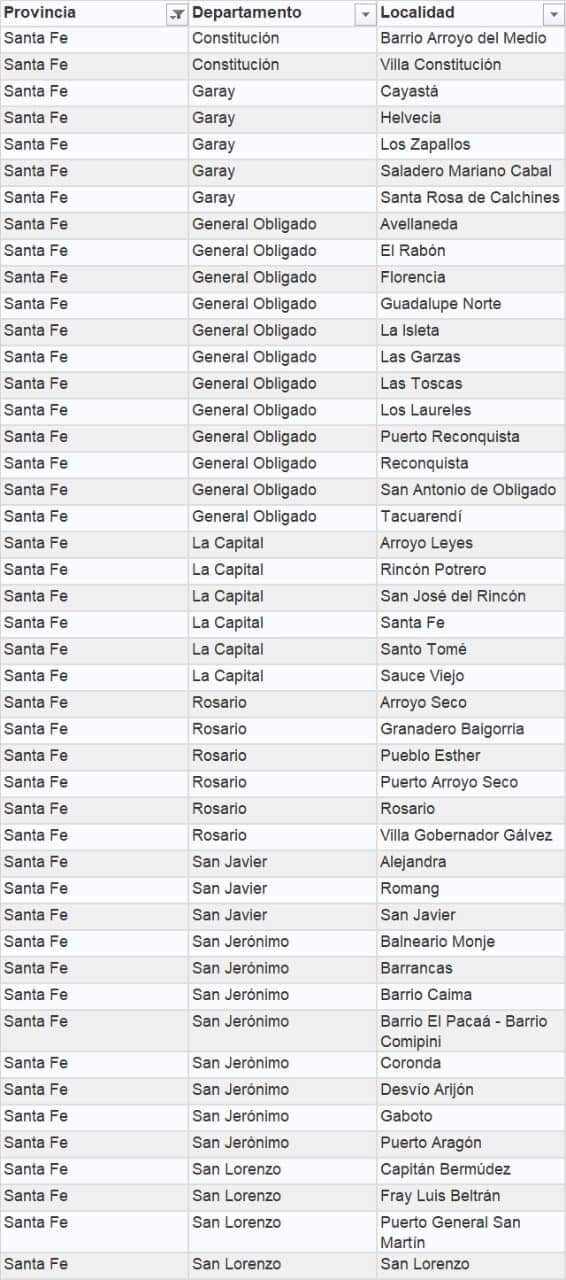Image resolution: width=566 pixels, height=1280 pixels.
Task: Expand the Localidad column filter dropdown
Action: 553,14
